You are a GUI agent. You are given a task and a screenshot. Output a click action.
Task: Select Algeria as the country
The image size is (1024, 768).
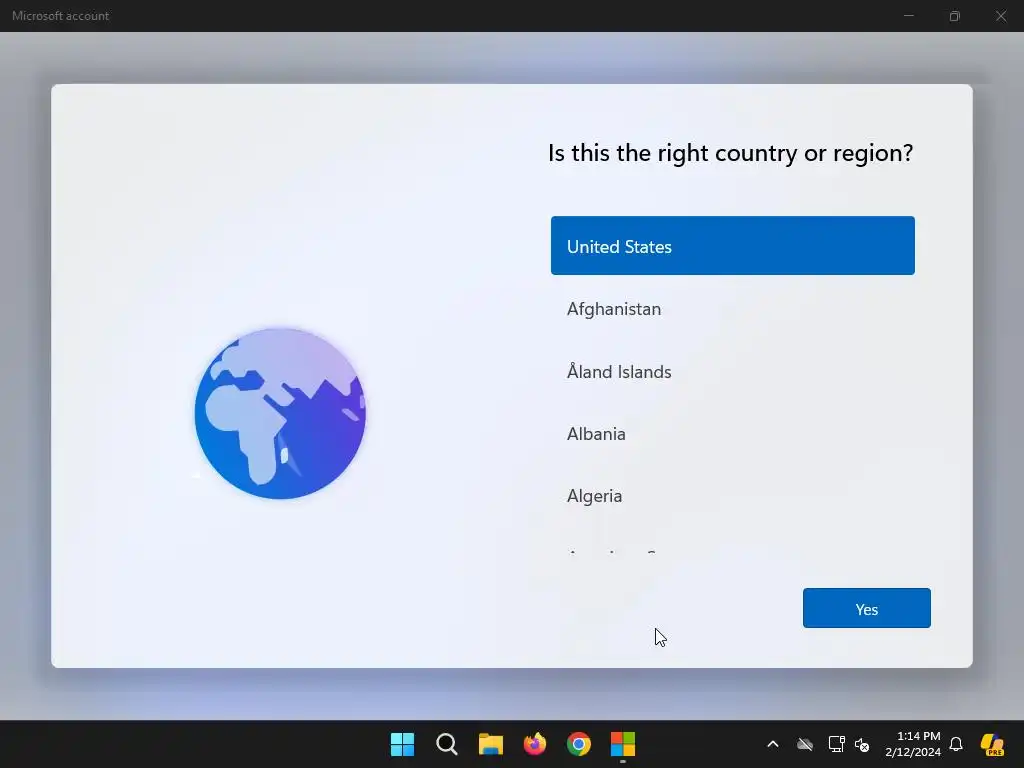coord(732,496)
